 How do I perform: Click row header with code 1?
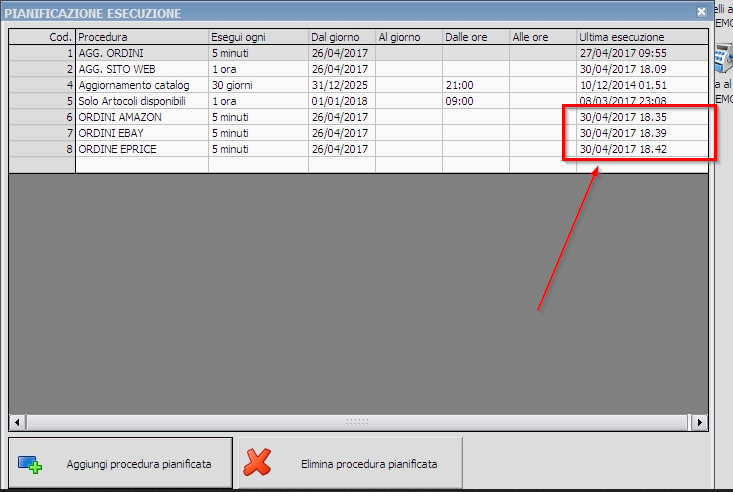pyautogui.click(x=42, y=53)
